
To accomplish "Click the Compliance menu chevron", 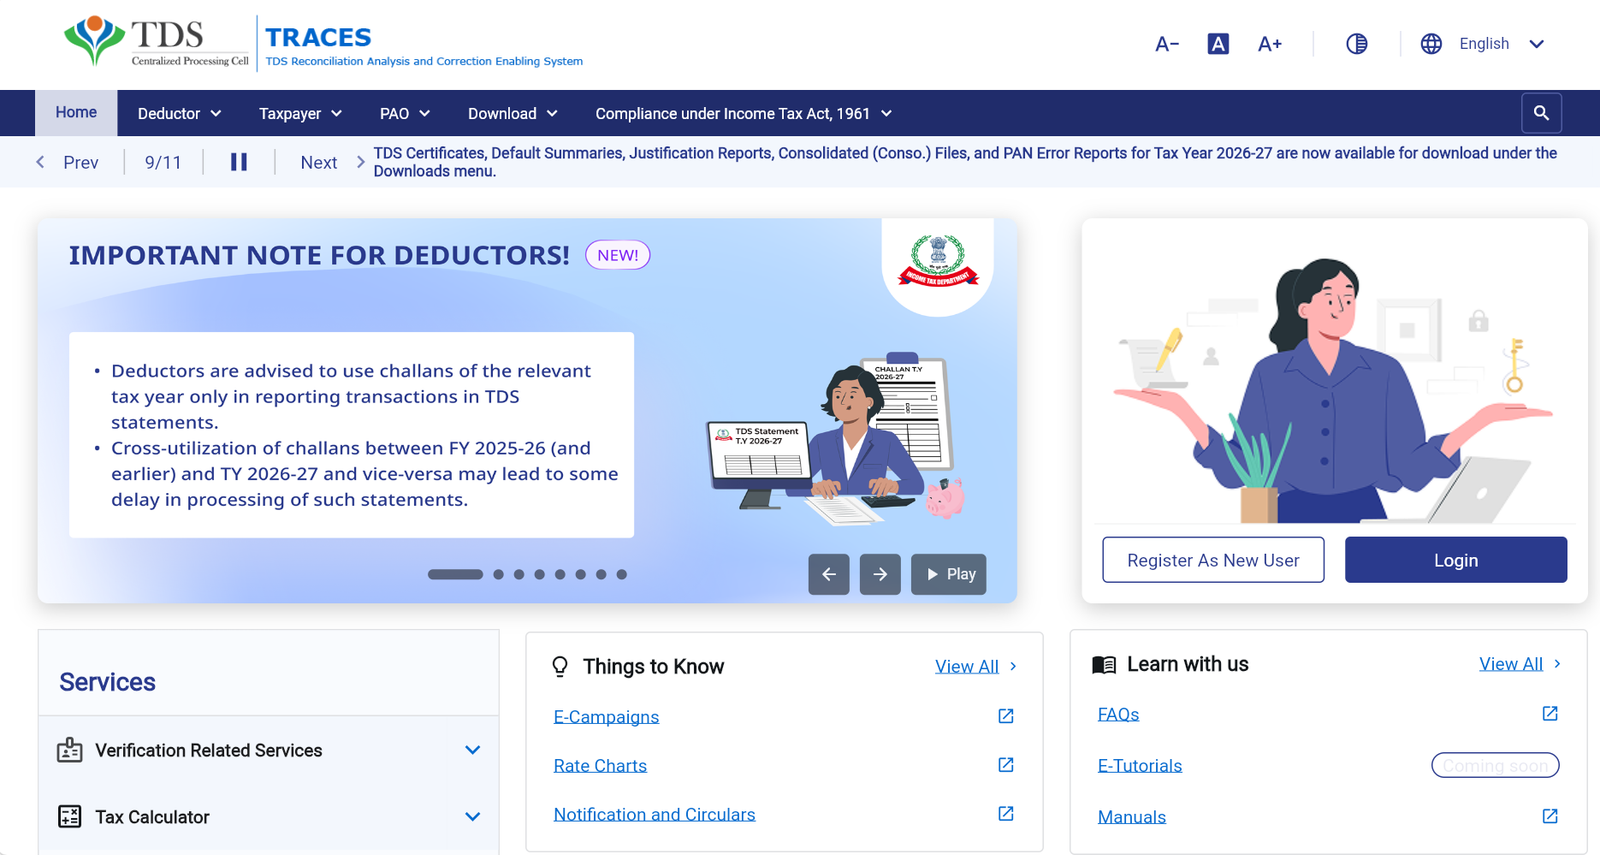I will [886, 114].
